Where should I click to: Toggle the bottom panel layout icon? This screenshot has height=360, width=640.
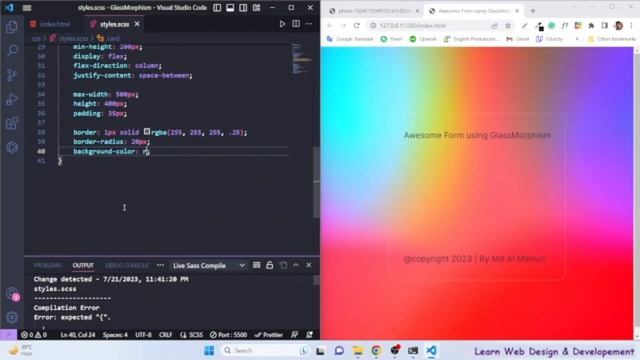[x=230, y=8]
